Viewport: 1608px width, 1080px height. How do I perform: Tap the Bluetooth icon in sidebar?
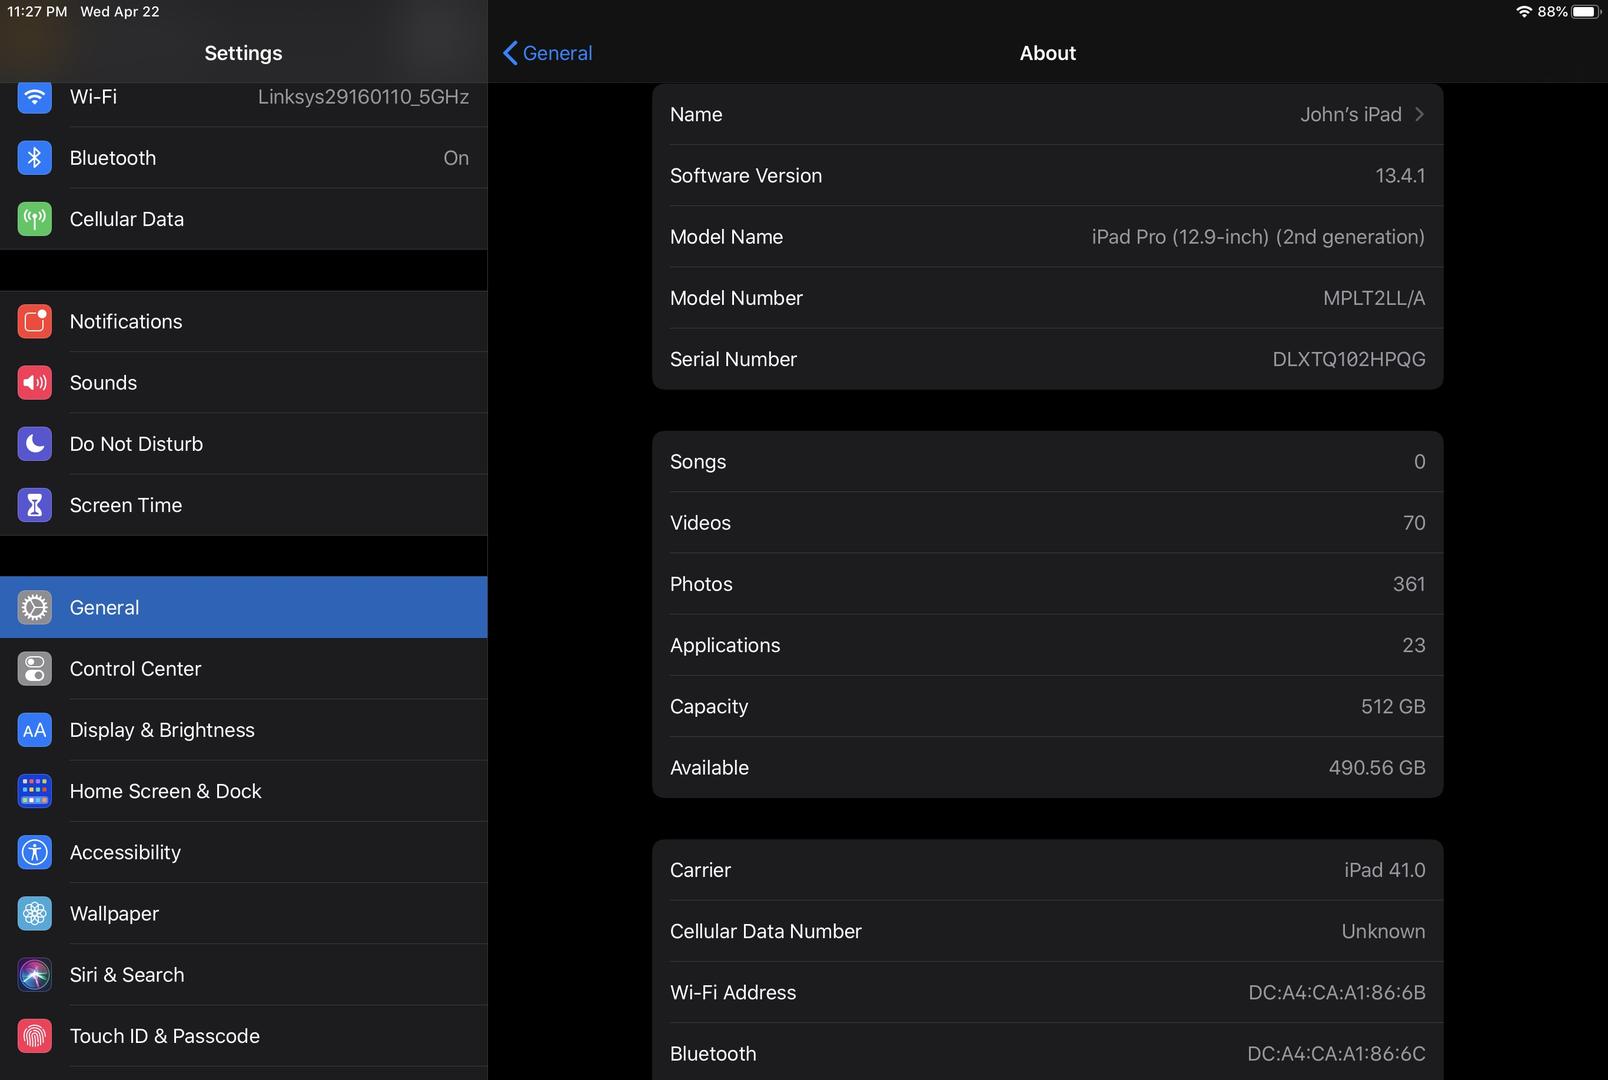coord(35,158)
